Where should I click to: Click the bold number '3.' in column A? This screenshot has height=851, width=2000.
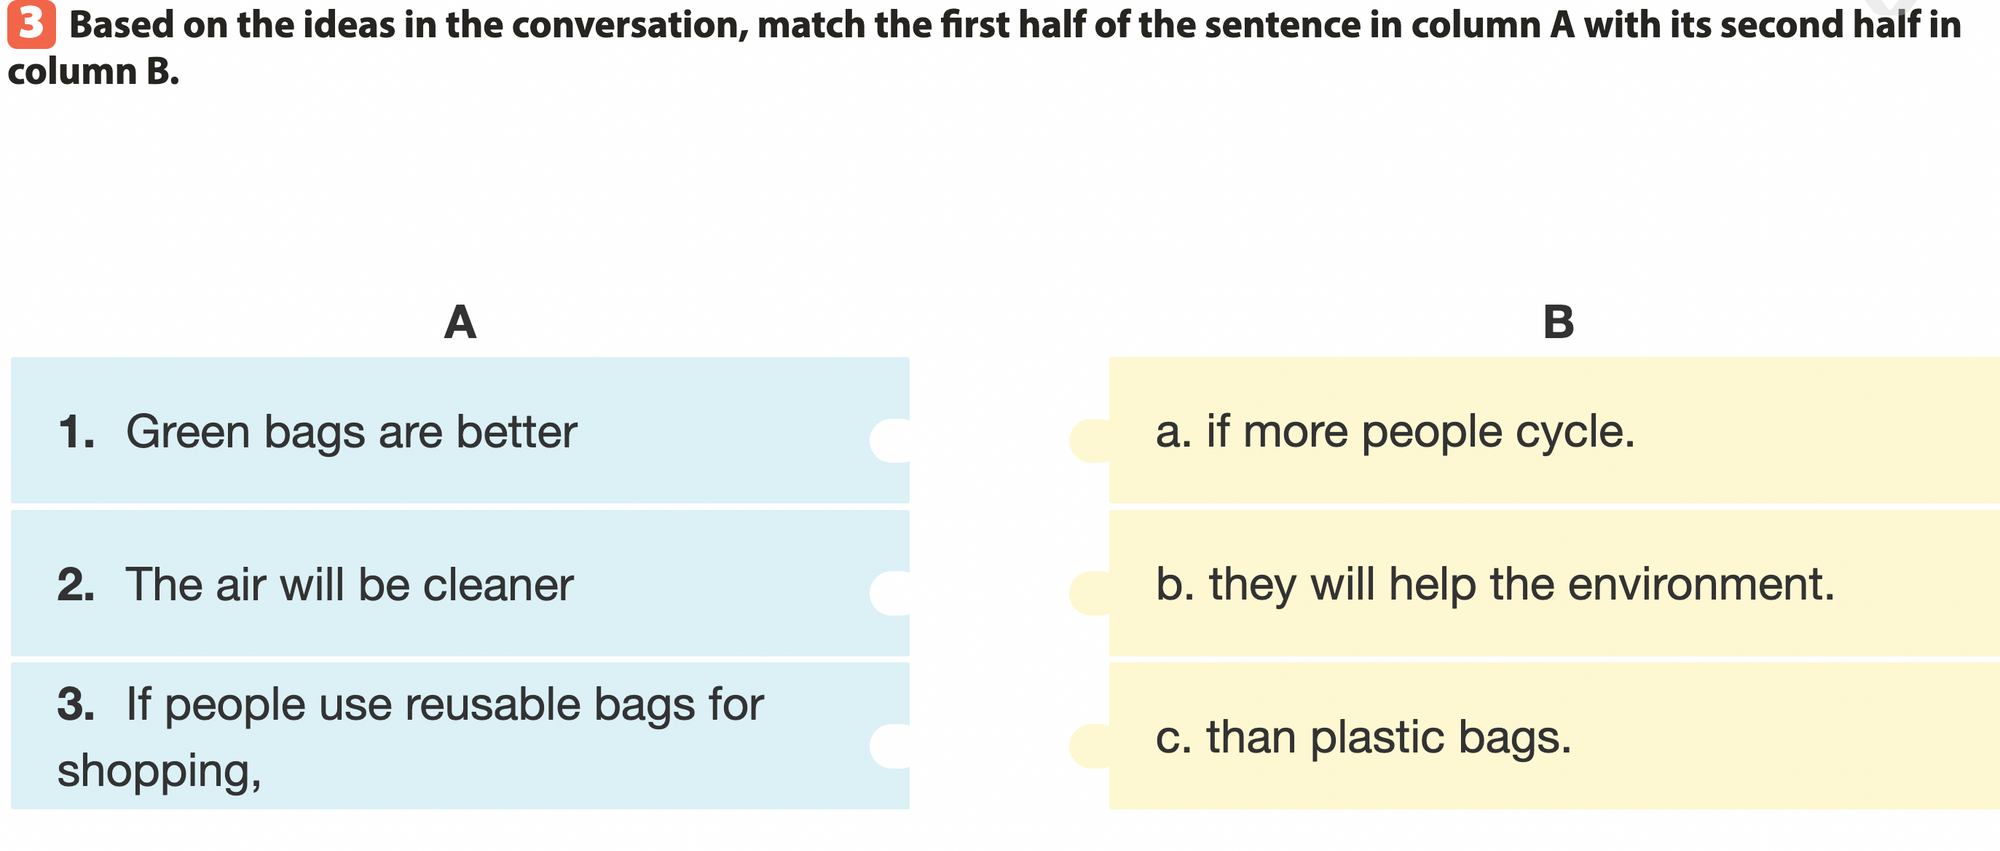coord(76,705)
